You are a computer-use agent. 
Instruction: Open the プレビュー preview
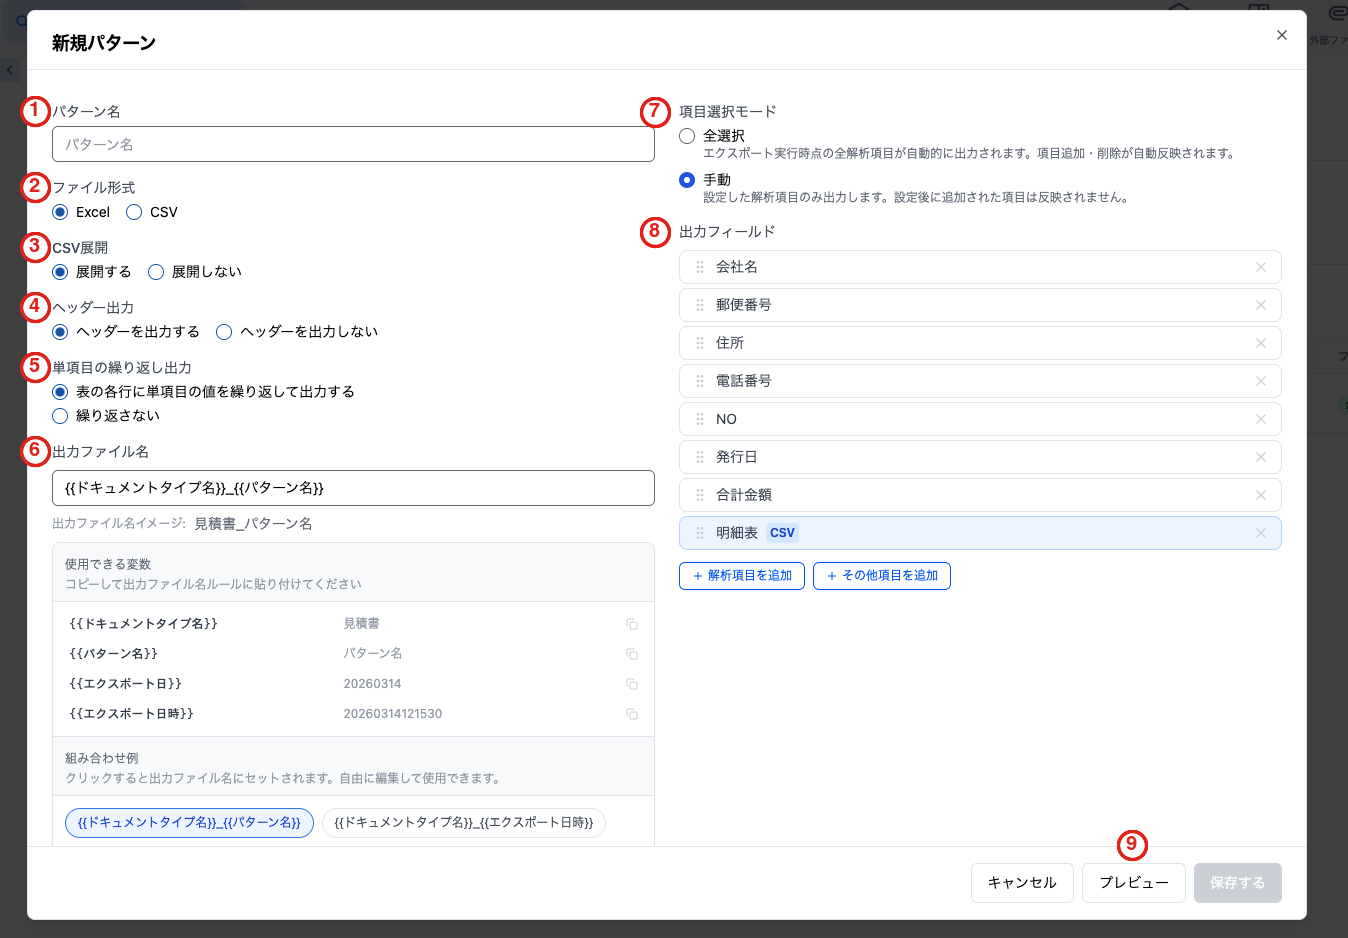[x=1134, y=883]
